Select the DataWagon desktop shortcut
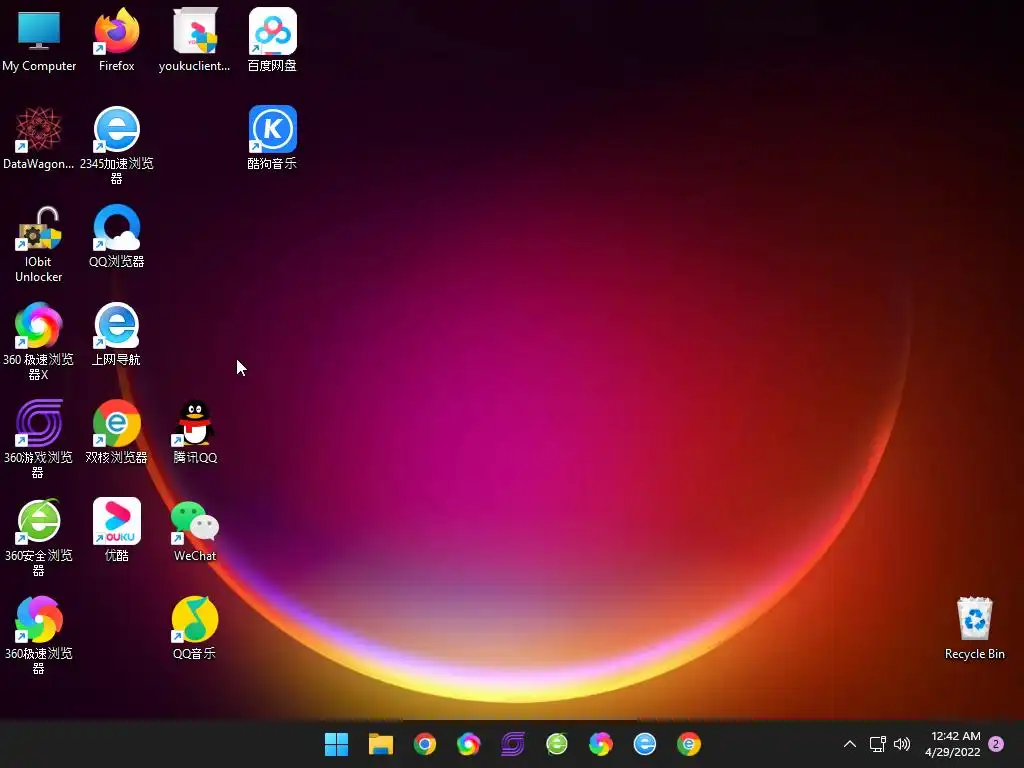This screenshot has width=1024, height=768. pos(39,138)
